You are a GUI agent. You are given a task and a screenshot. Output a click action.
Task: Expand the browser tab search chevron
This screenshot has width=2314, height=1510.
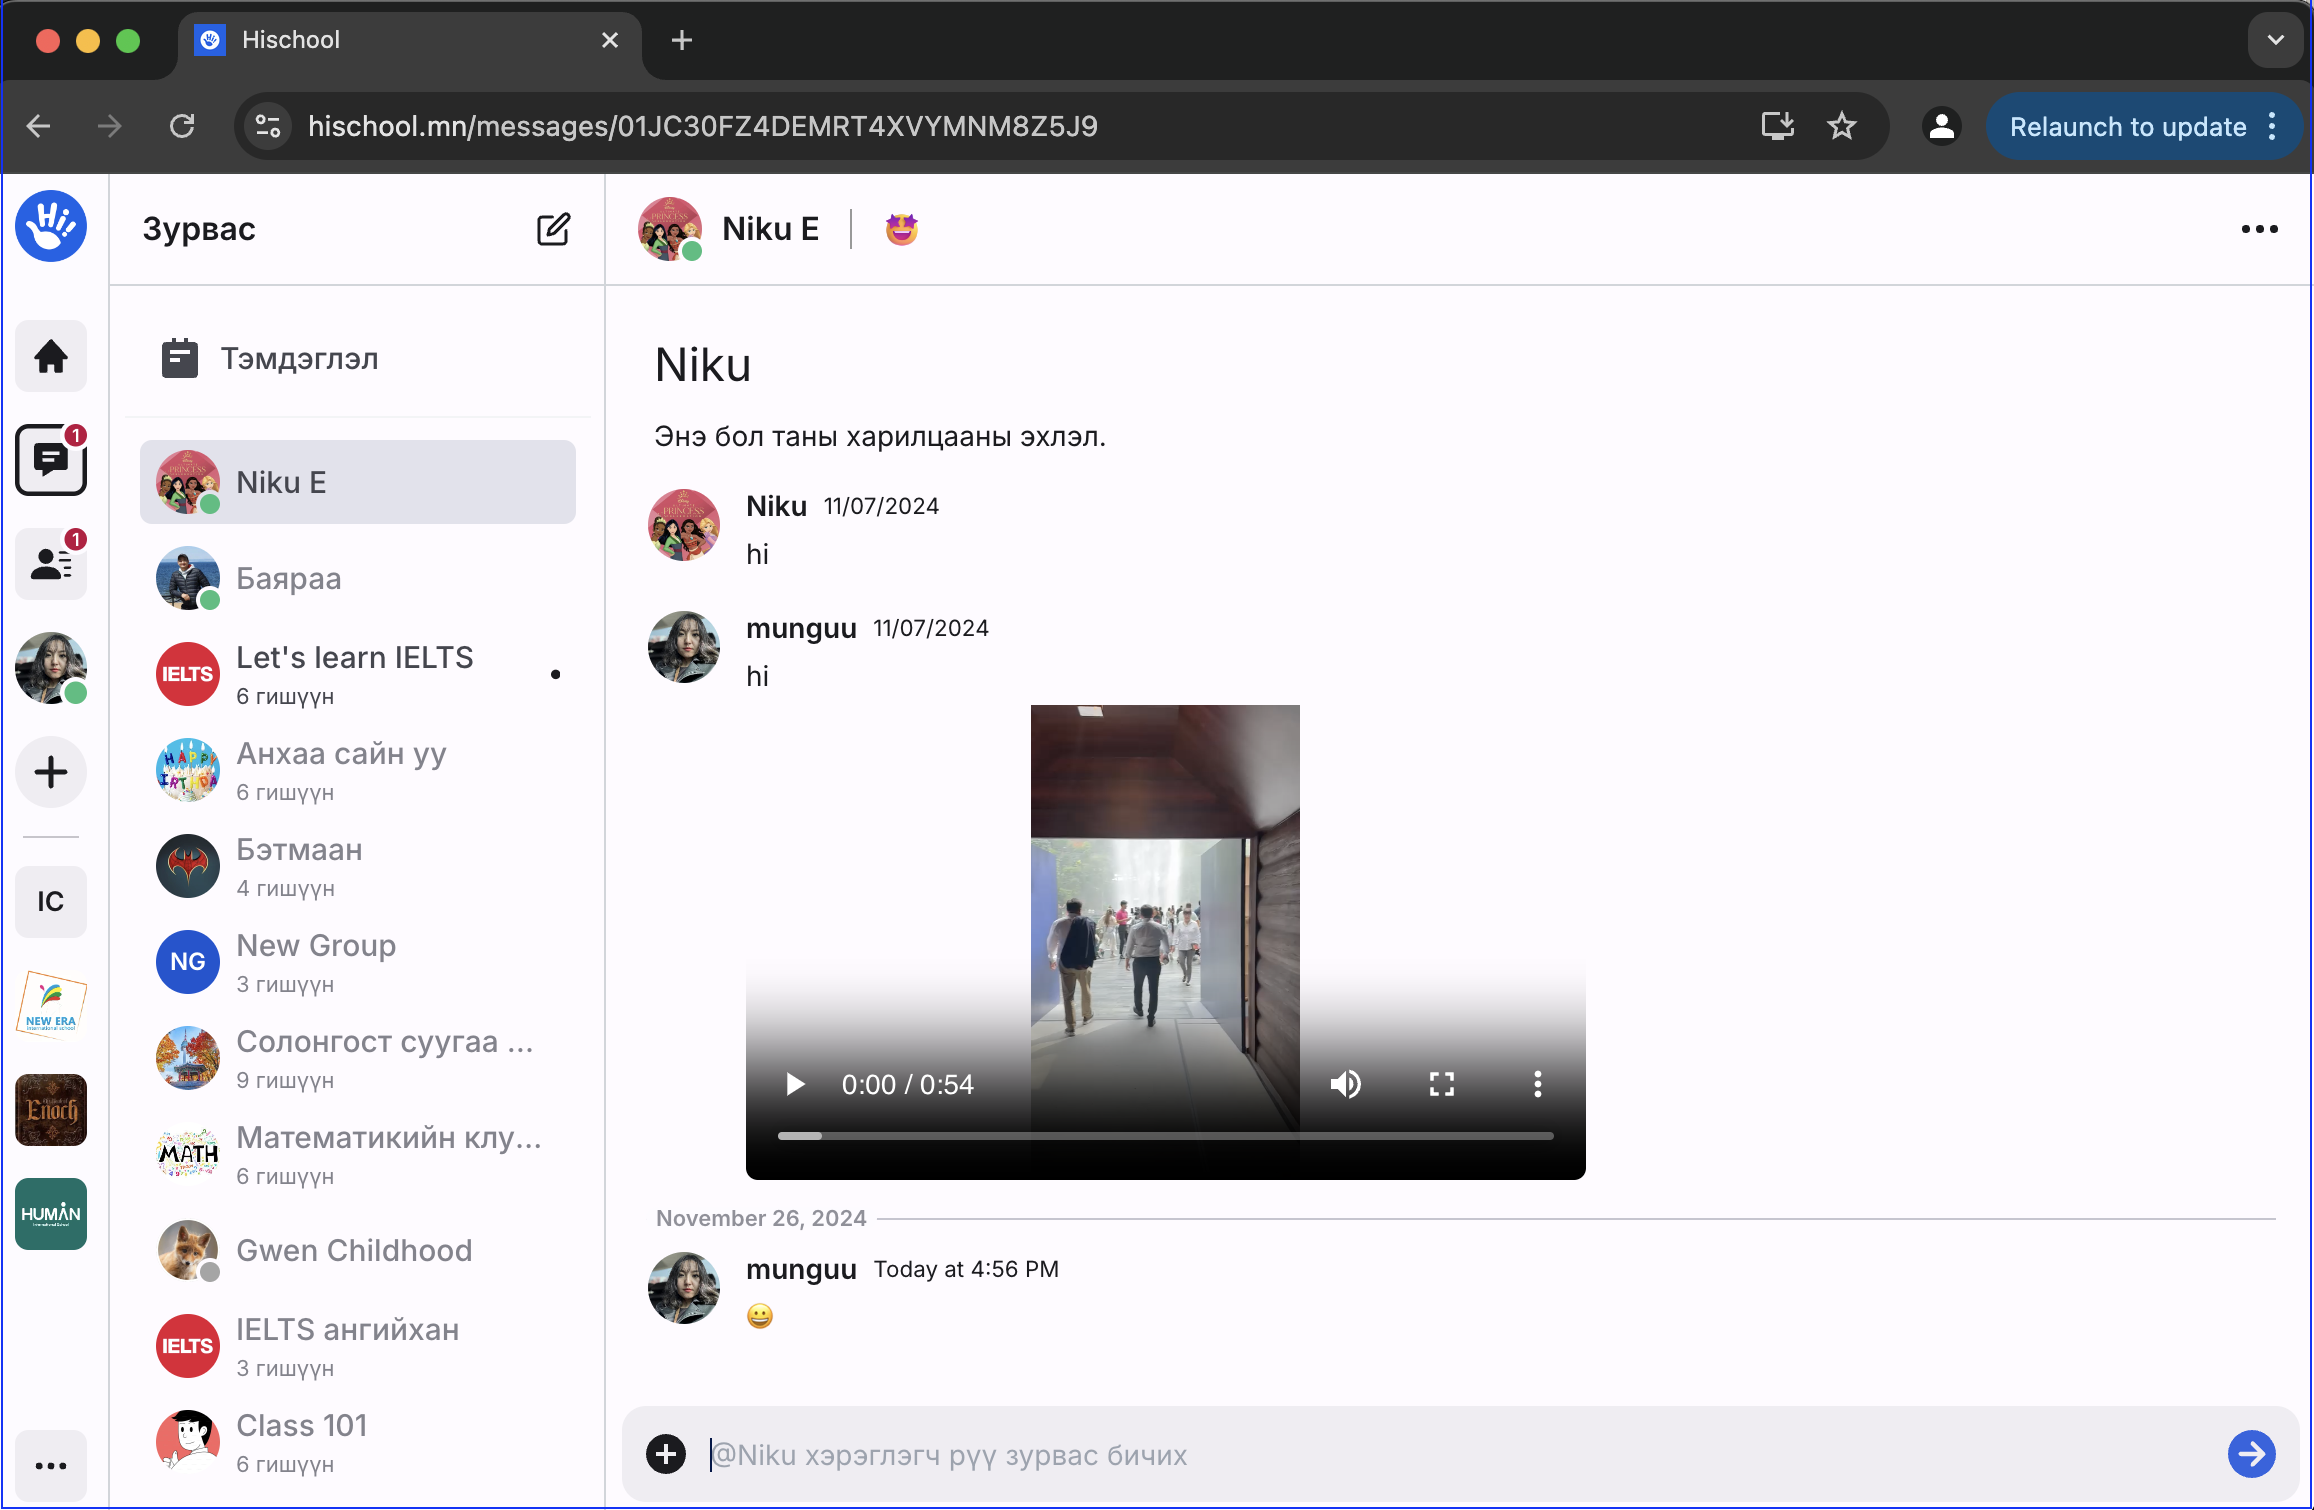click(2275, 40)
